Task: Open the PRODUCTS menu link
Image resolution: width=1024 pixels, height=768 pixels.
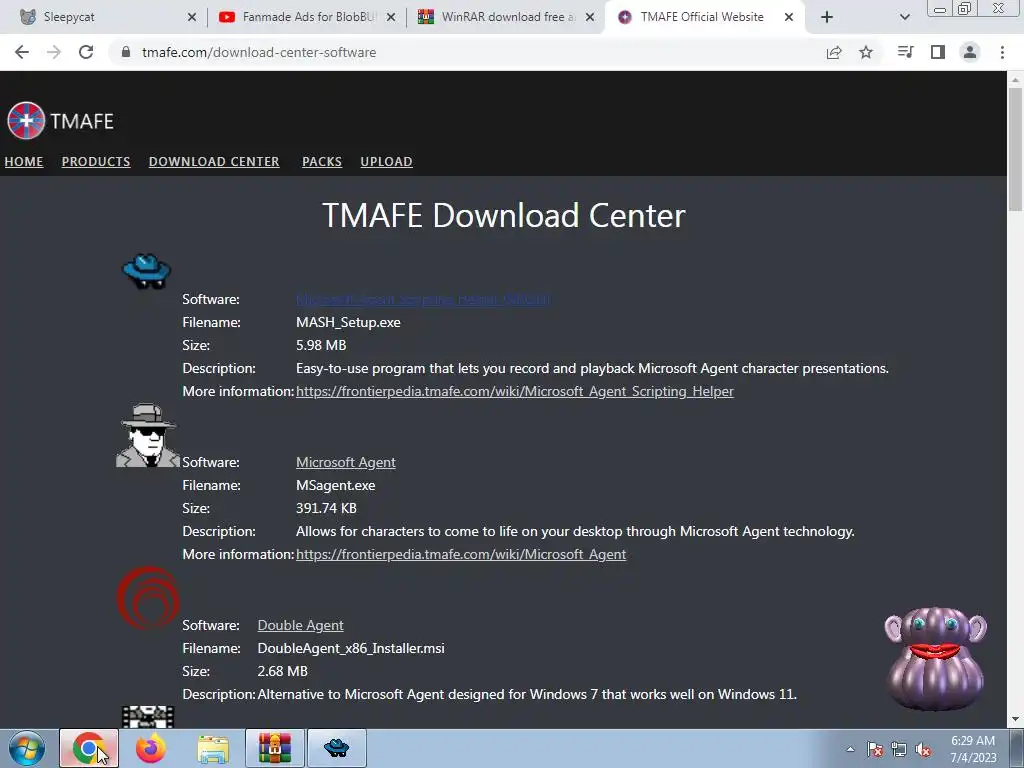Action: [x=96, y=161]
